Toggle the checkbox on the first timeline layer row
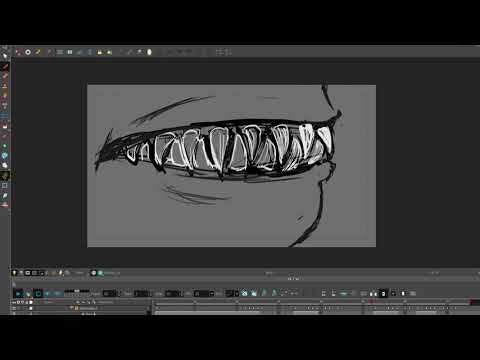480x360 pixels. point(31,308)
